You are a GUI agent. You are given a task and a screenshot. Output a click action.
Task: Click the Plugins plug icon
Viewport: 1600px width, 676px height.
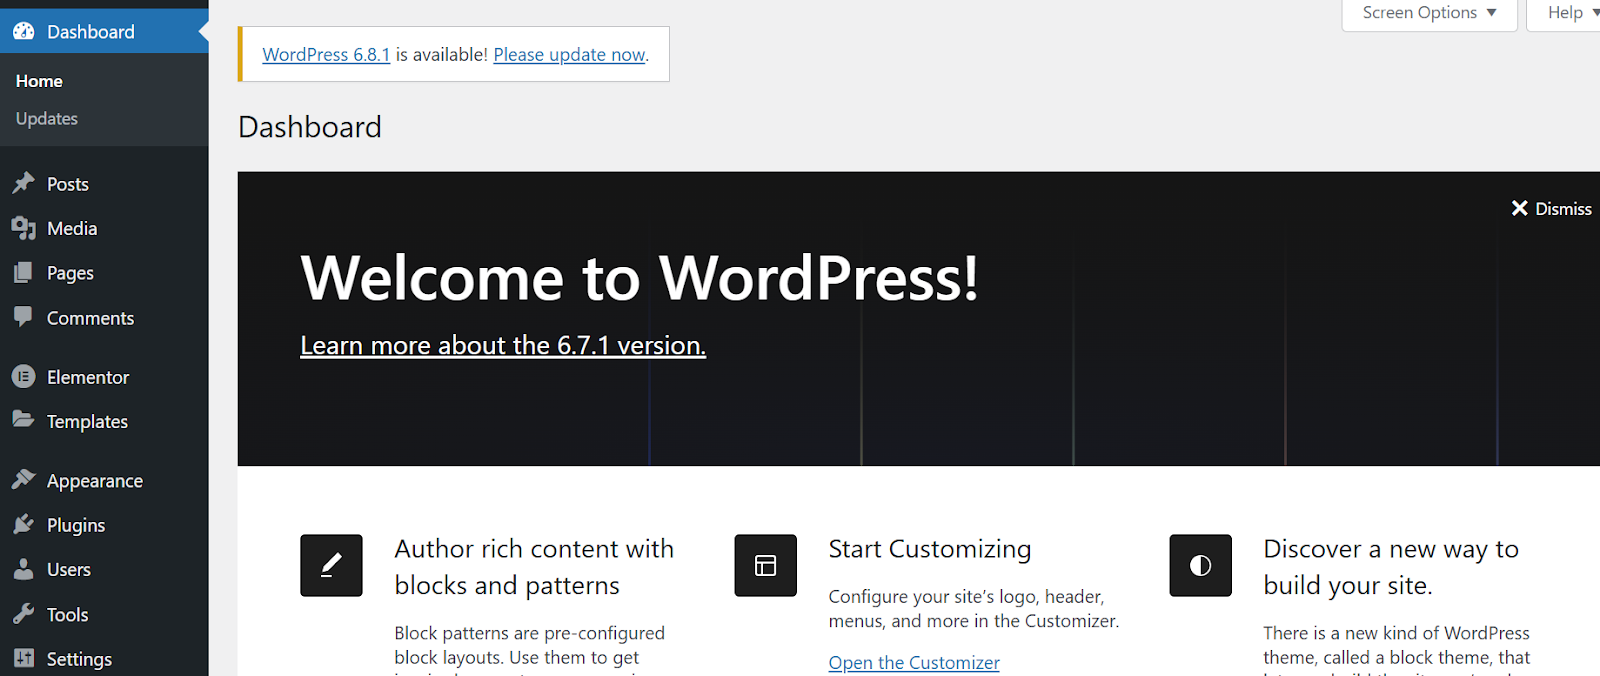coord(24,524)
